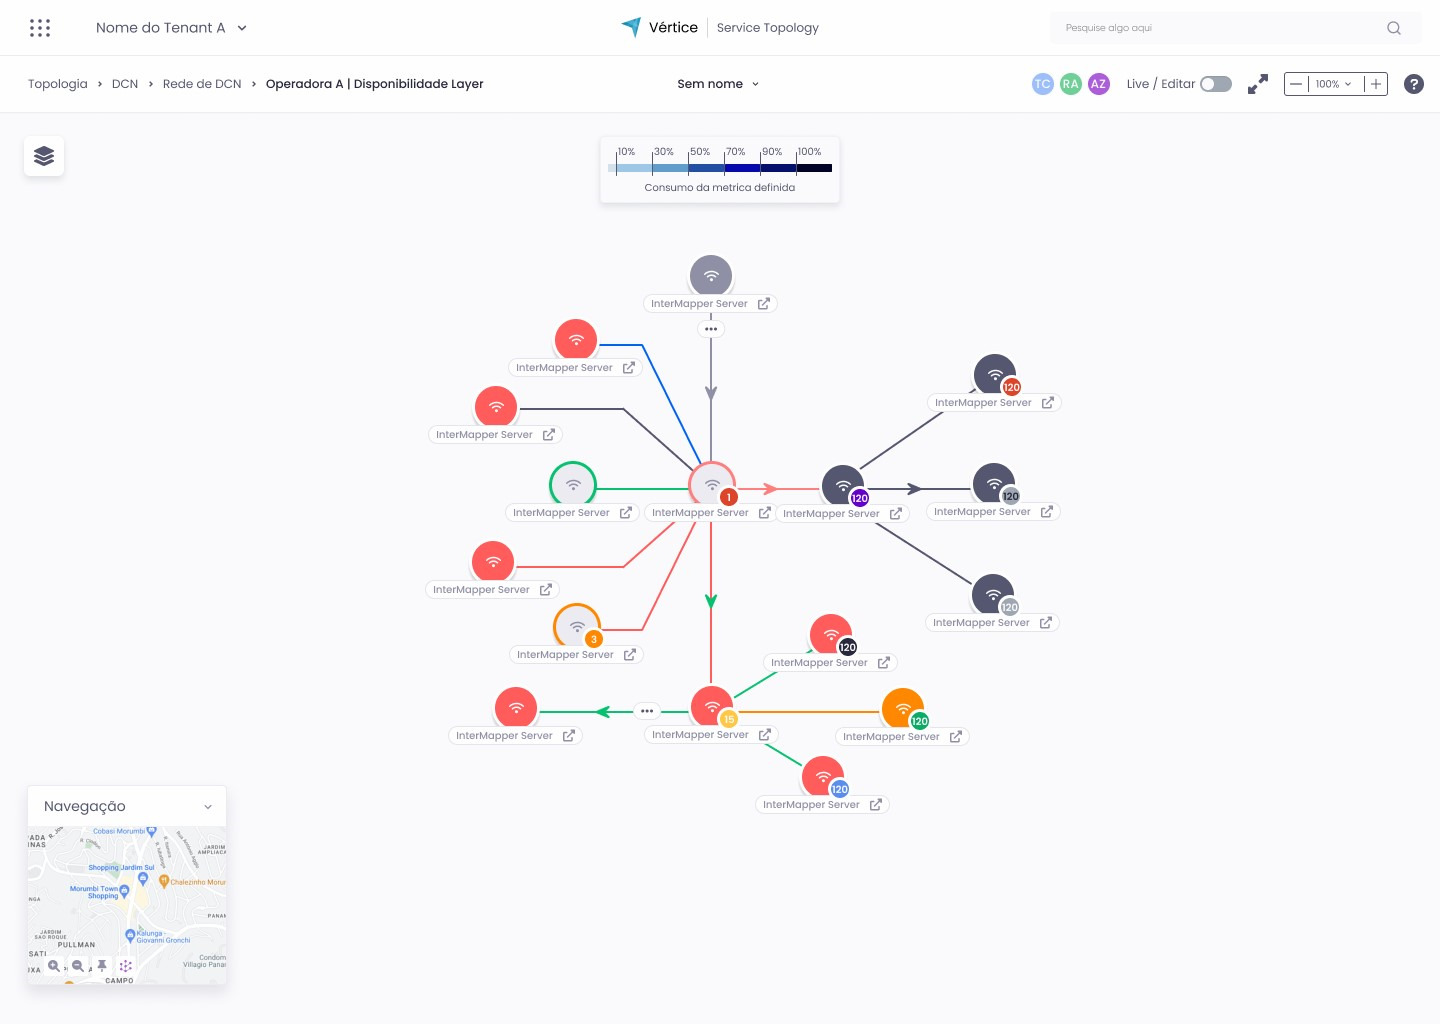This screenshot has width=1440, height=1024.
Task: Select the orange node with green 120 badge
Action: point(903,709)
